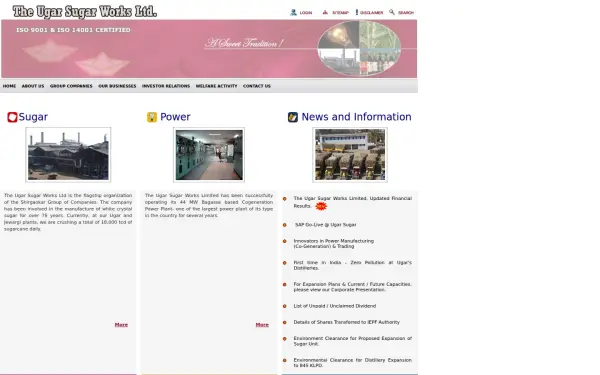600x375 pixels.
Task: Click bullet beside Updated Financial Results item
Action: (x=285, y=199)
